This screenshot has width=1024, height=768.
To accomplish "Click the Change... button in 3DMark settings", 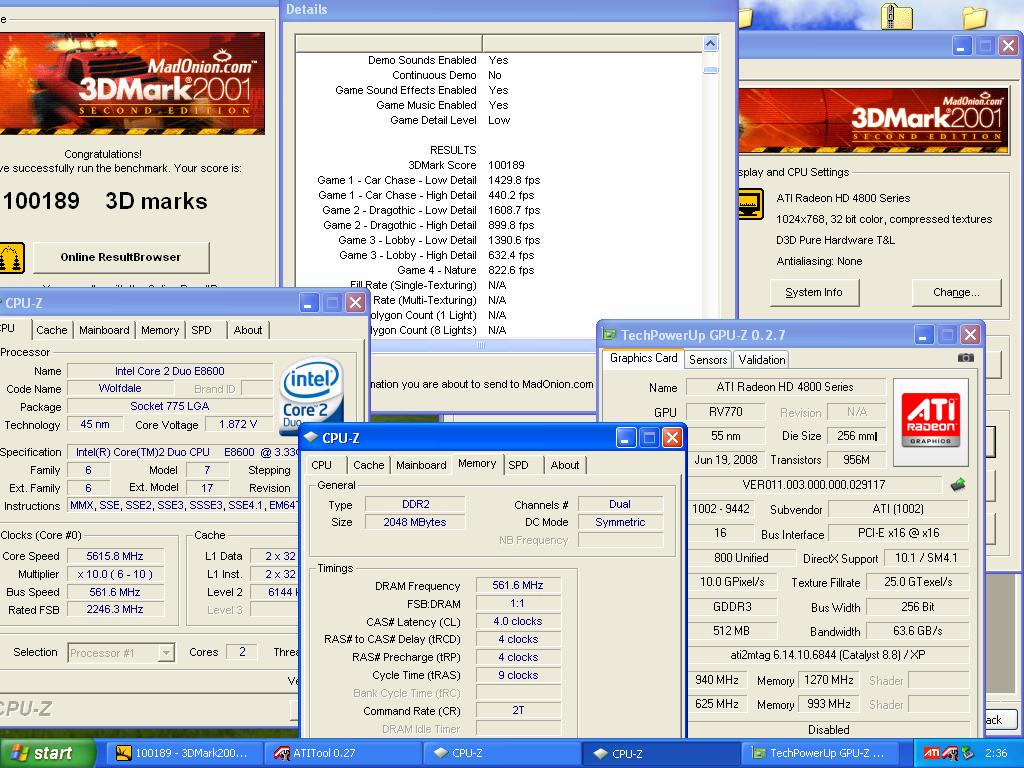I will click(956, 293).
